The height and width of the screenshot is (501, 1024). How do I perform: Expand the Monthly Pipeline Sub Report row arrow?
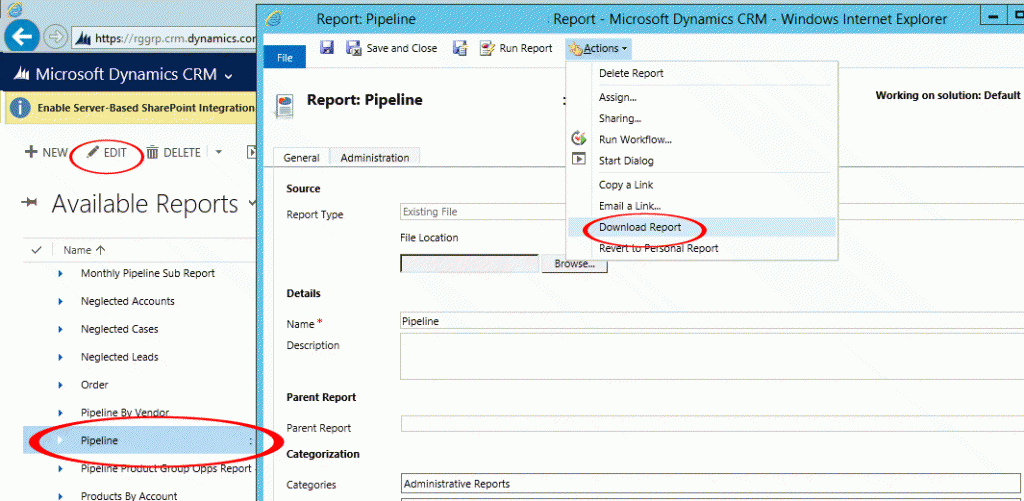pos(60,274)
